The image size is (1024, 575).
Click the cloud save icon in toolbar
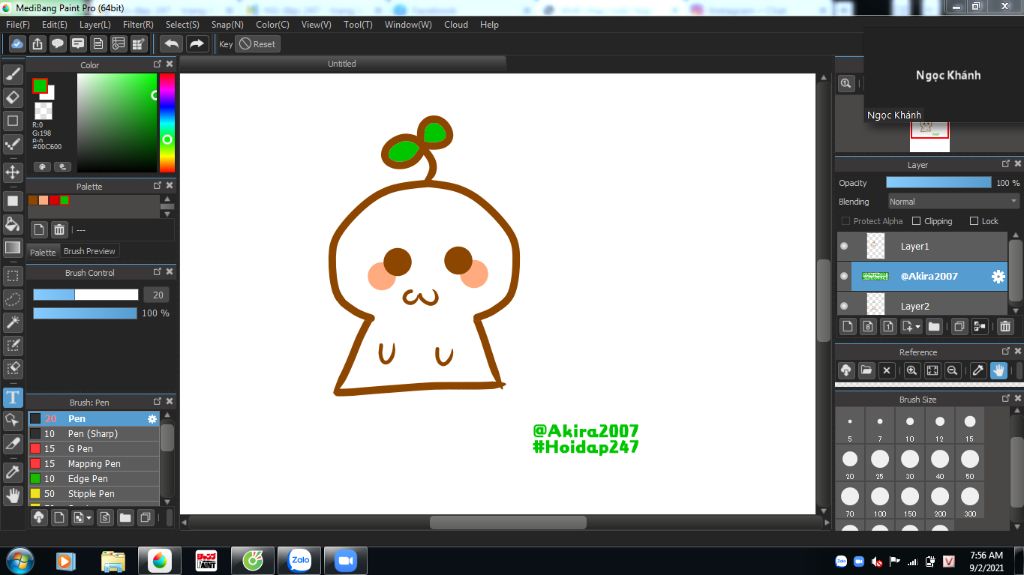pos(17,44)
